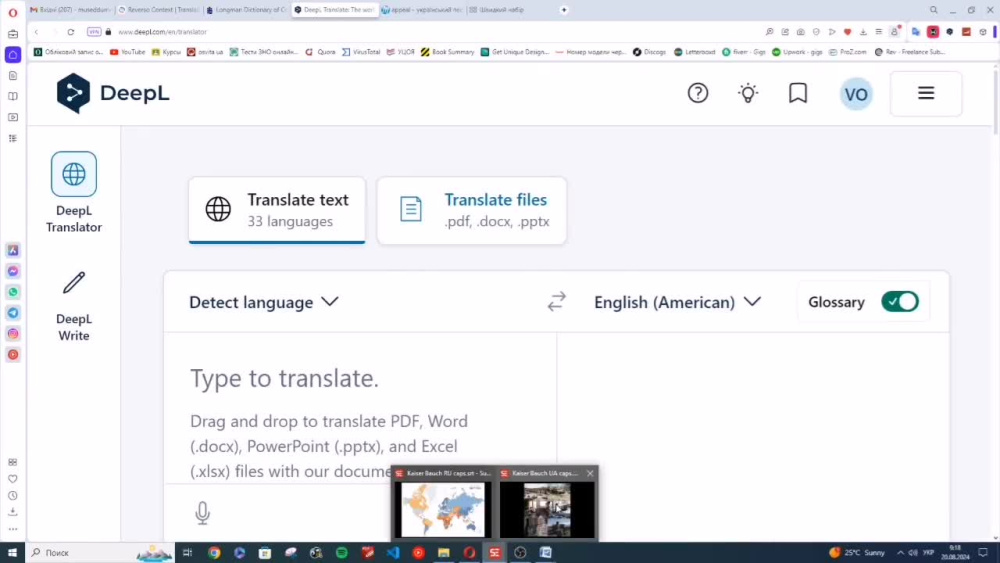Open Quora bookmark
The width and height of the screenshot is (1000, 563).
pyautogui.click(x=320, y=52)
